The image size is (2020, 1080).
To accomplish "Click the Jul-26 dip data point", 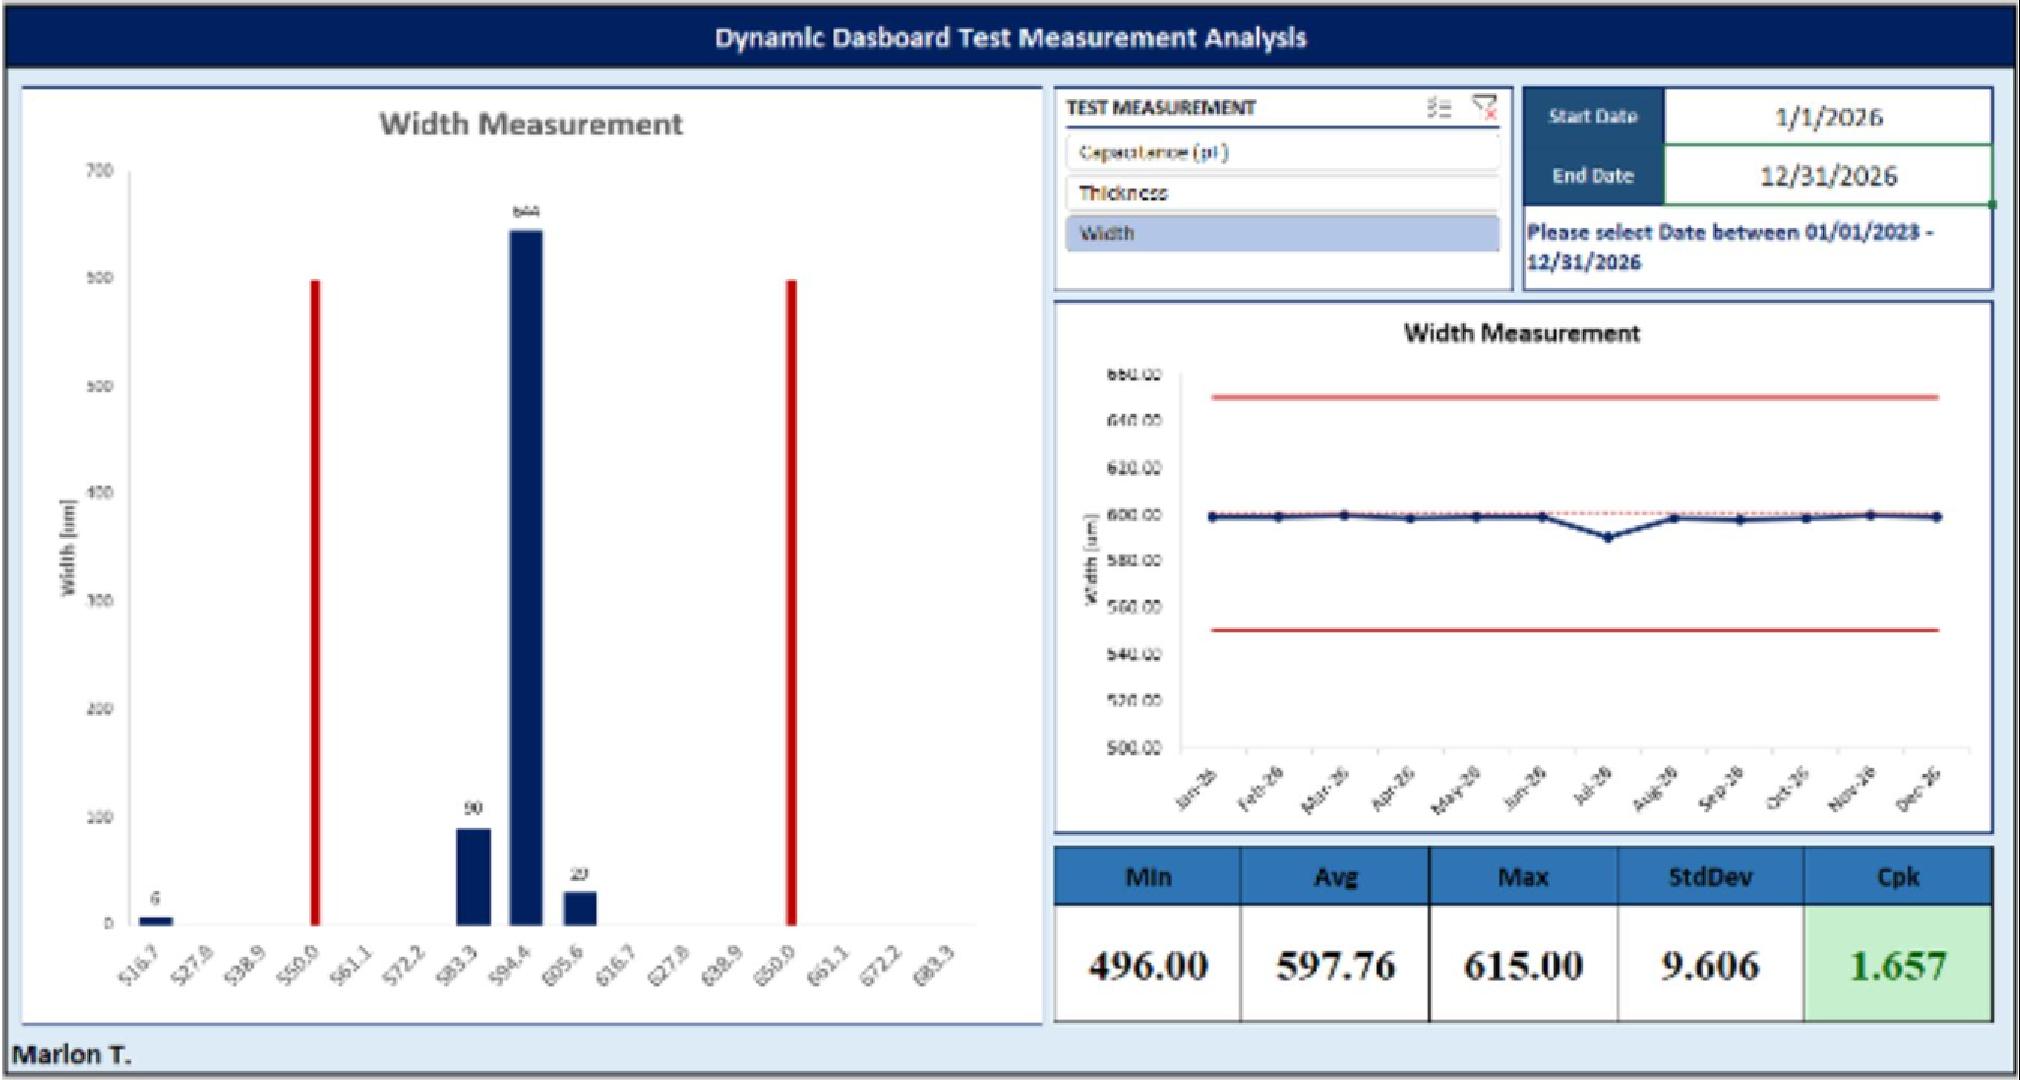I will (1608, 537).
